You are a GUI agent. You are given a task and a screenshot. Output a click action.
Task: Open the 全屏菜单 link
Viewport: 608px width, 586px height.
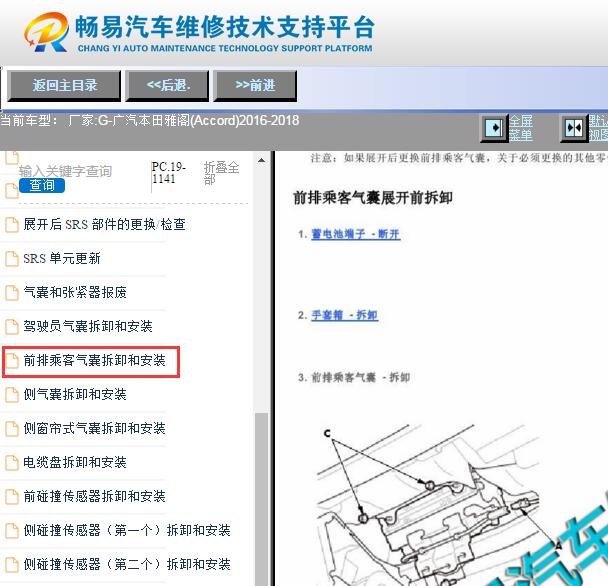point(520,128)
